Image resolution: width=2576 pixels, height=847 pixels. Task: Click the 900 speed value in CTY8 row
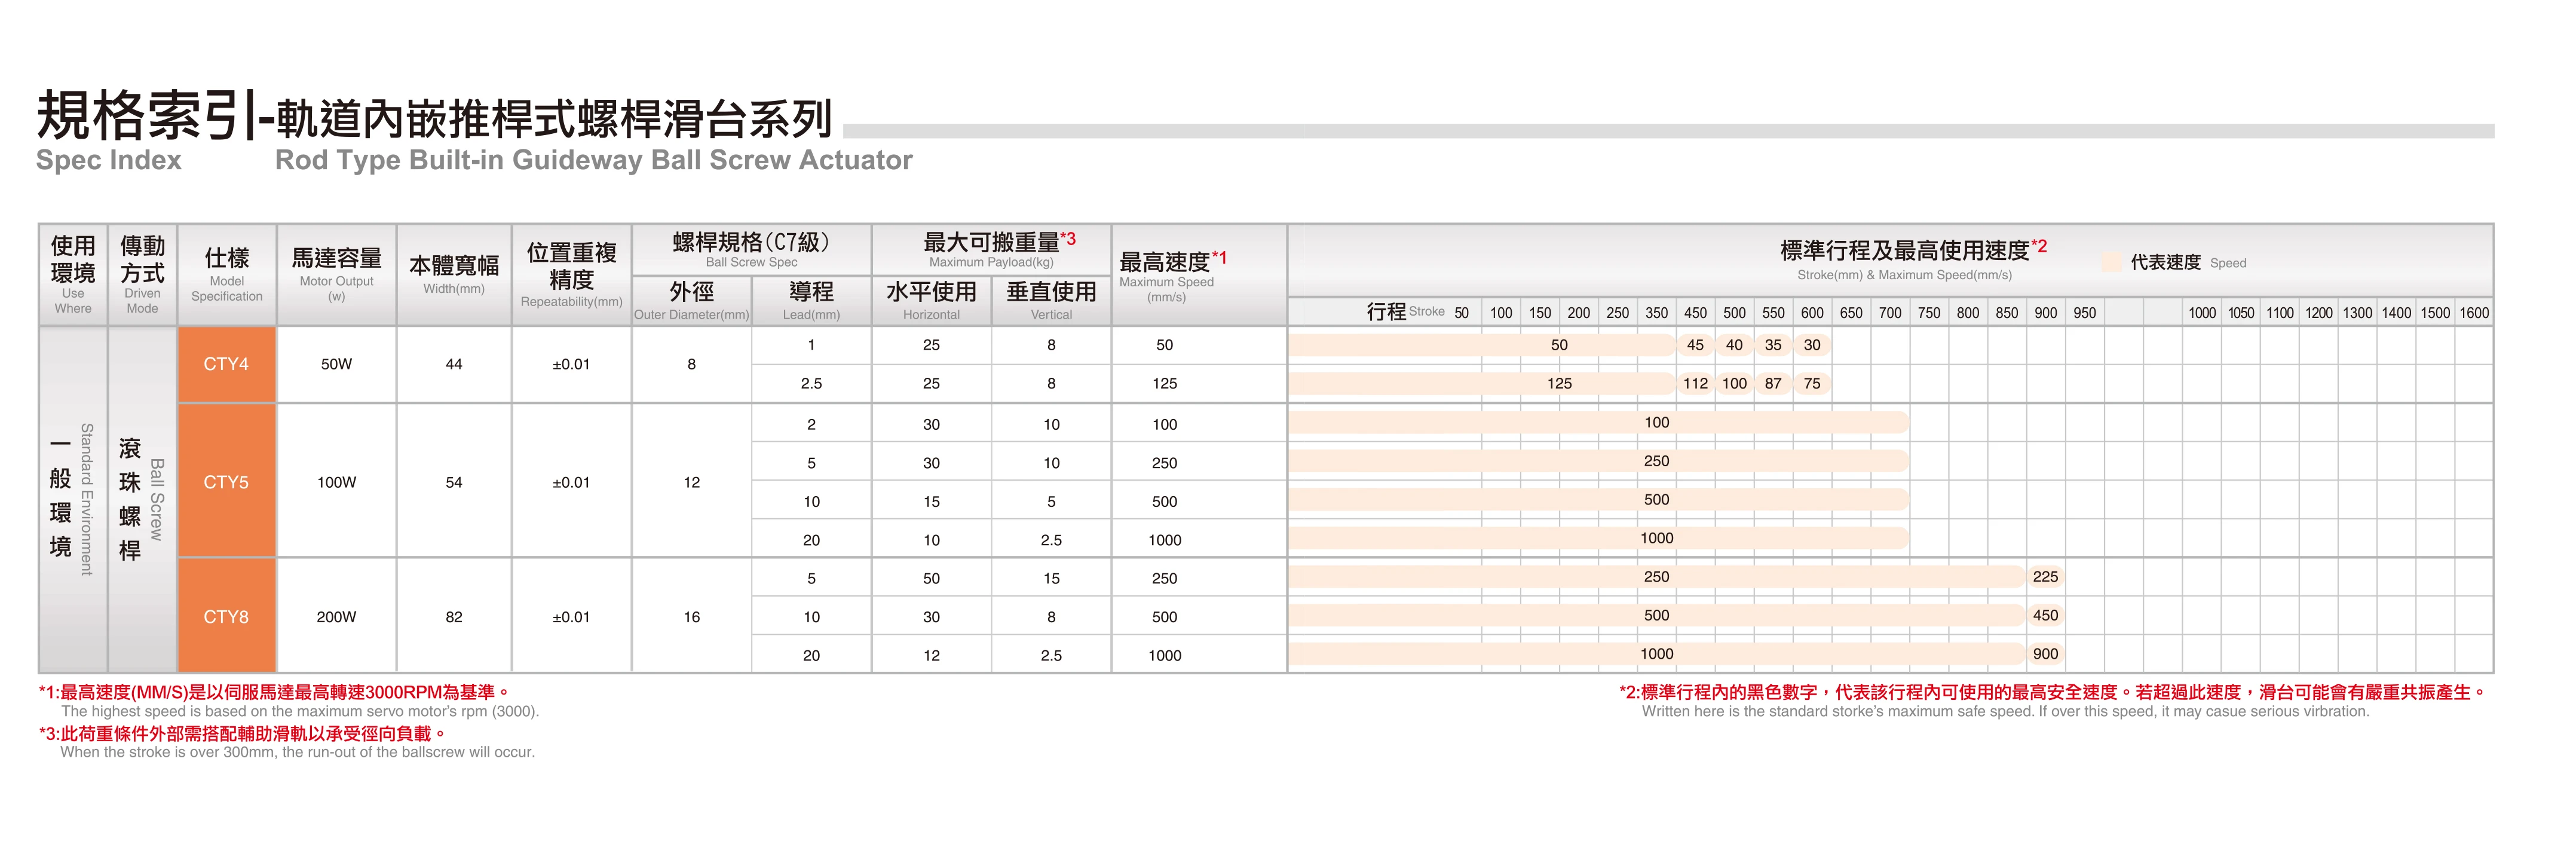(2045, 654)
